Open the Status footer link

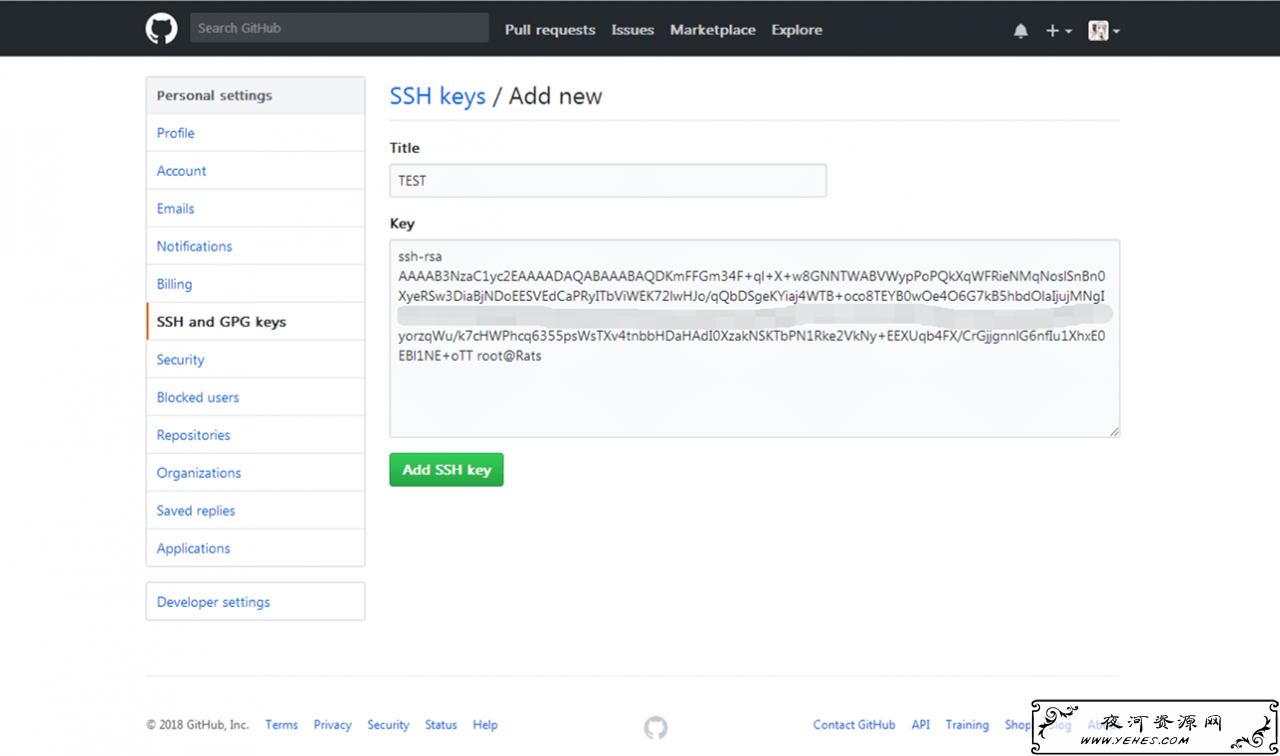tap(441, 725)
